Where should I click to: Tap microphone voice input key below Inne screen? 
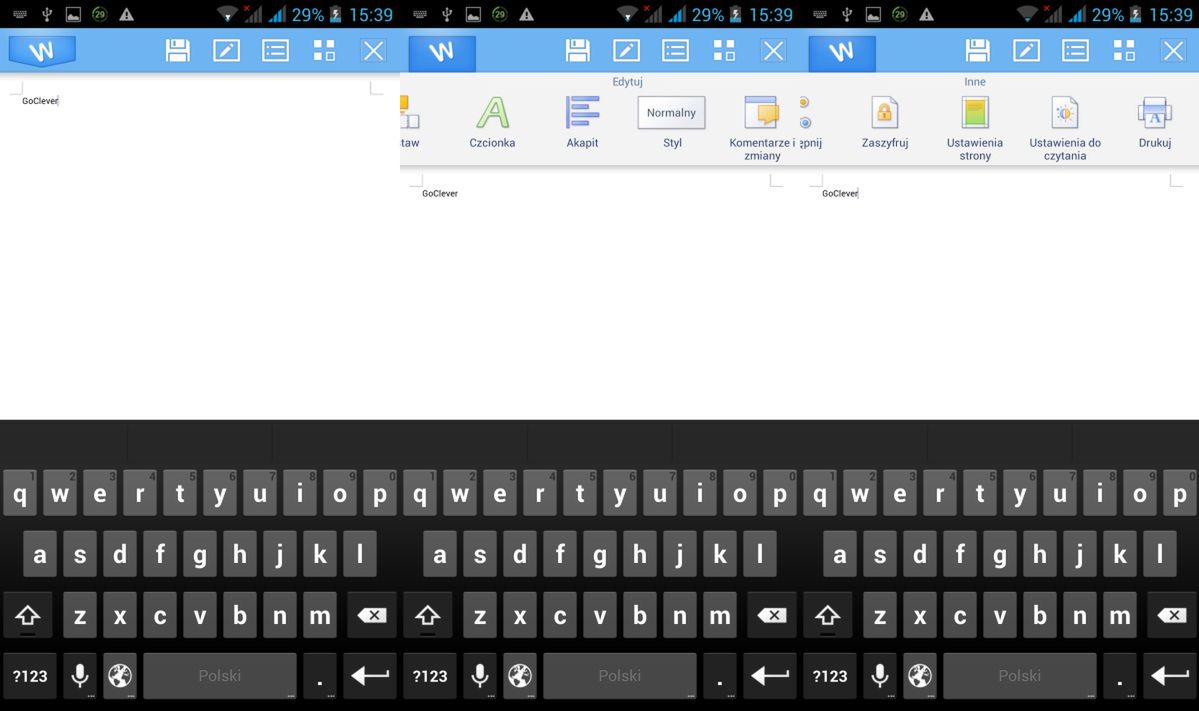tap(879, 676)
